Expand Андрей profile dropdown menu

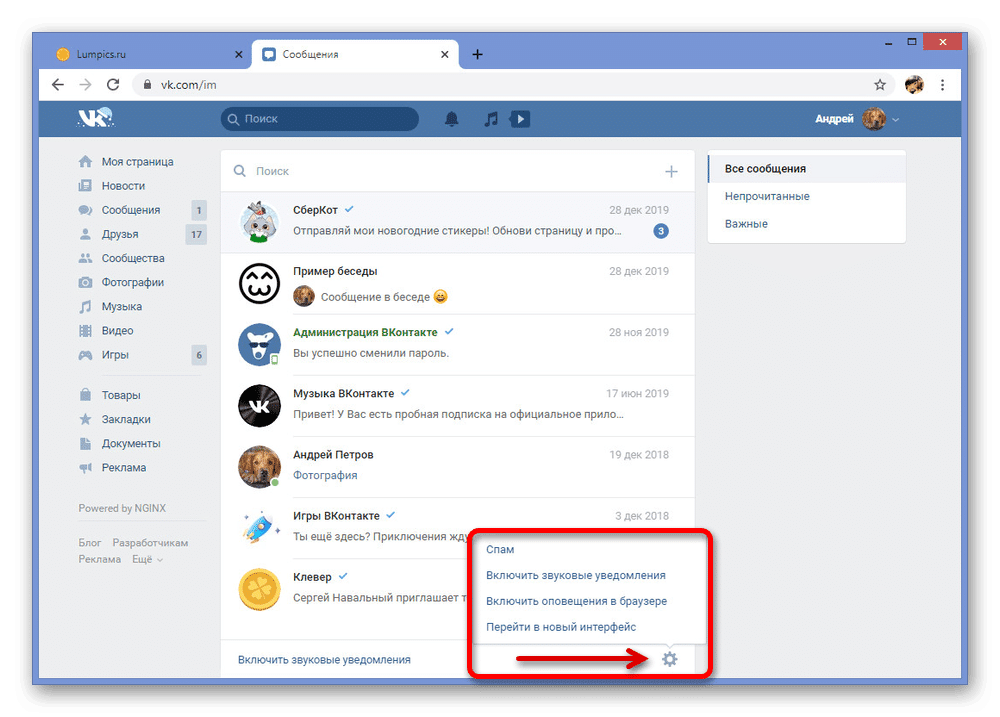point(896,120)
